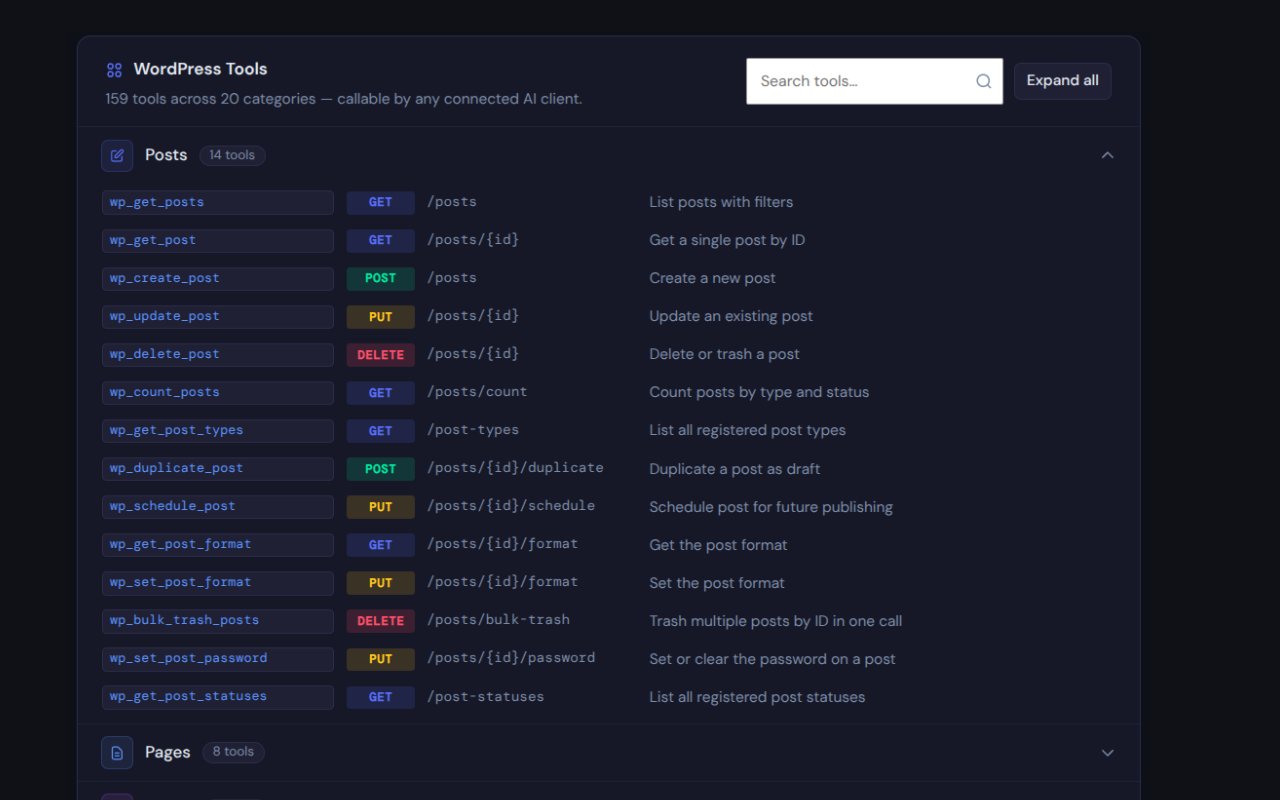Select the wp_update_post tool name
Screen dimensions: 1280x800
(x=218, y=316)
